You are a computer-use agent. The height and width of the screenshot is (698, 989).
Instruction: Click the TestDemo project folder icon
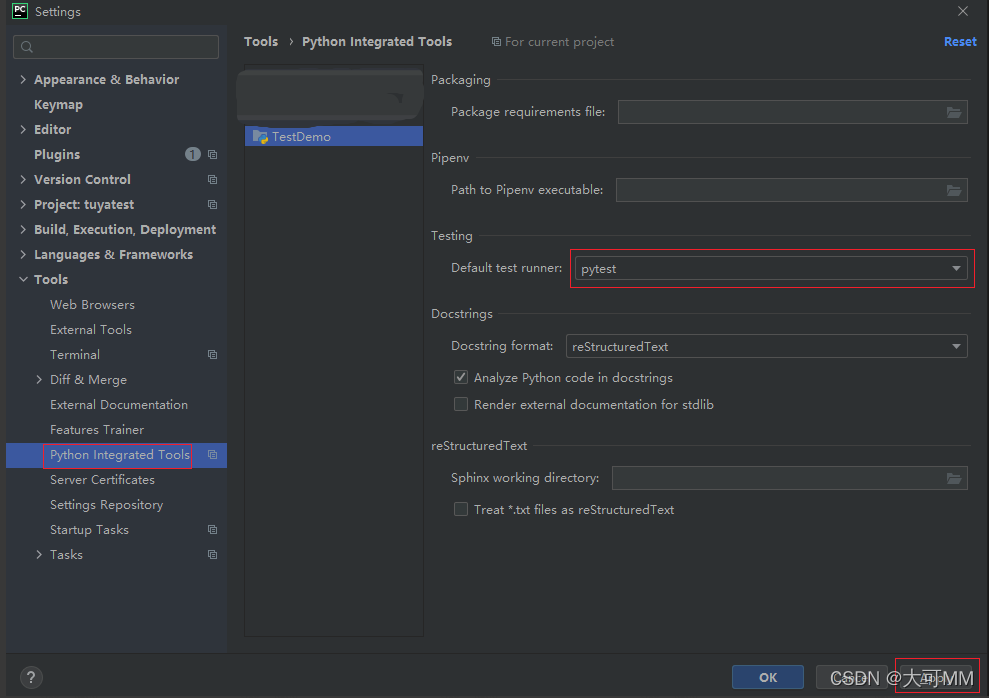point(260,136)
